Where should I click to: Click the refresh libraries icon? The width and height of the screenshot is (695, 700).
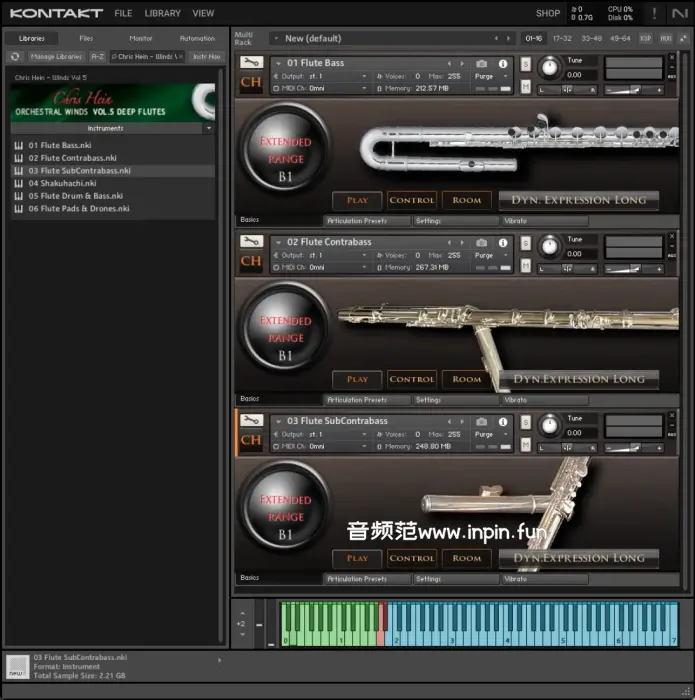(15, 57)
